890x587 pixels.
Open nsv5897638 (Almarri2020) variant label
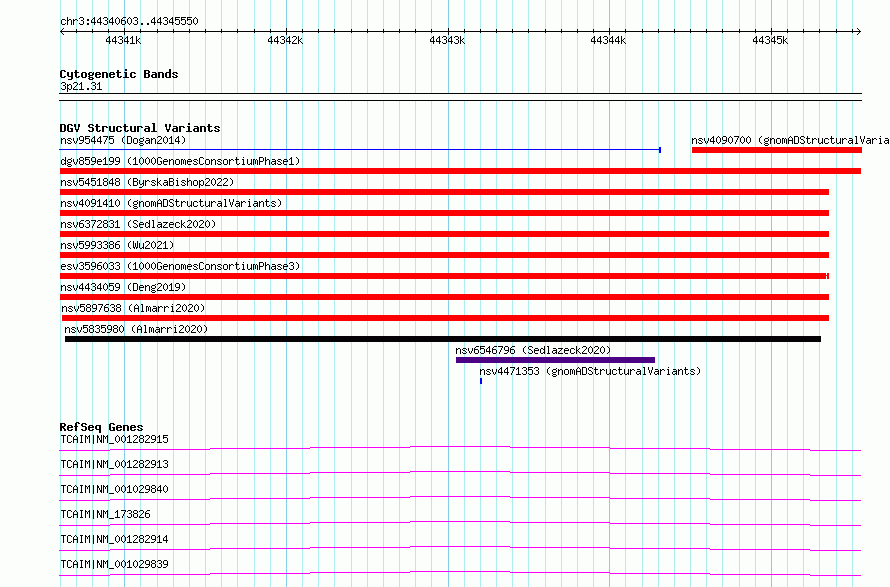click(133, 308)
